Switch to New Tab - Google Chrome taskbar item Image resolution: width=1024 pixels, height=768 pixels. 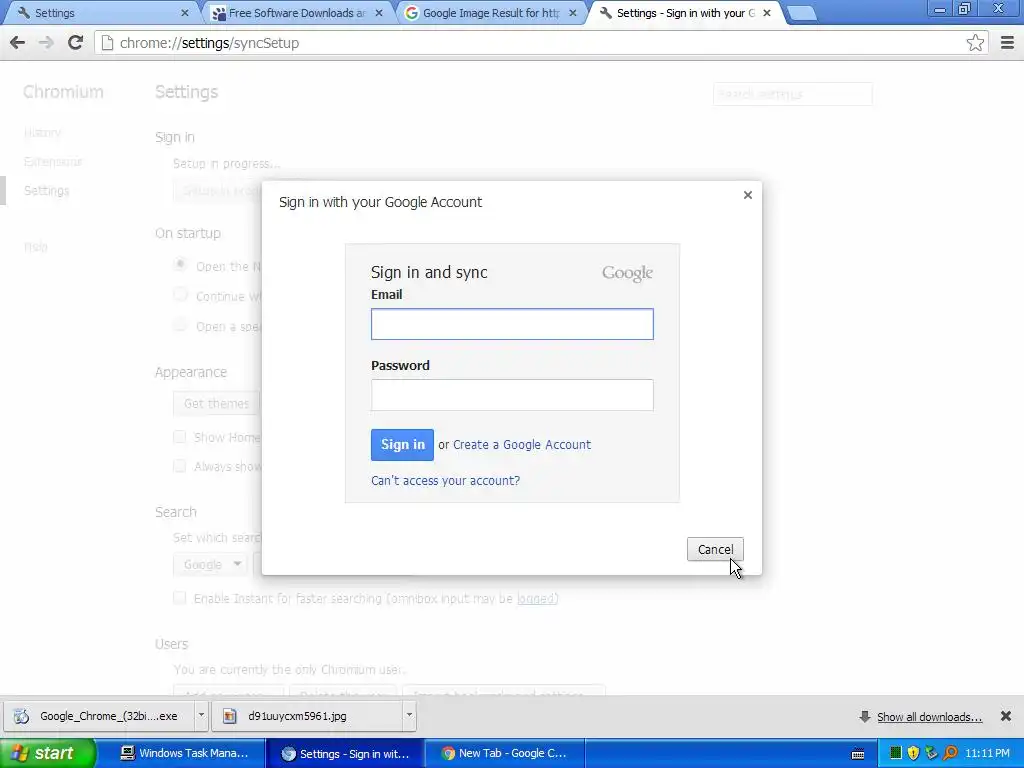pyautogui.click(x=503, y=754)
